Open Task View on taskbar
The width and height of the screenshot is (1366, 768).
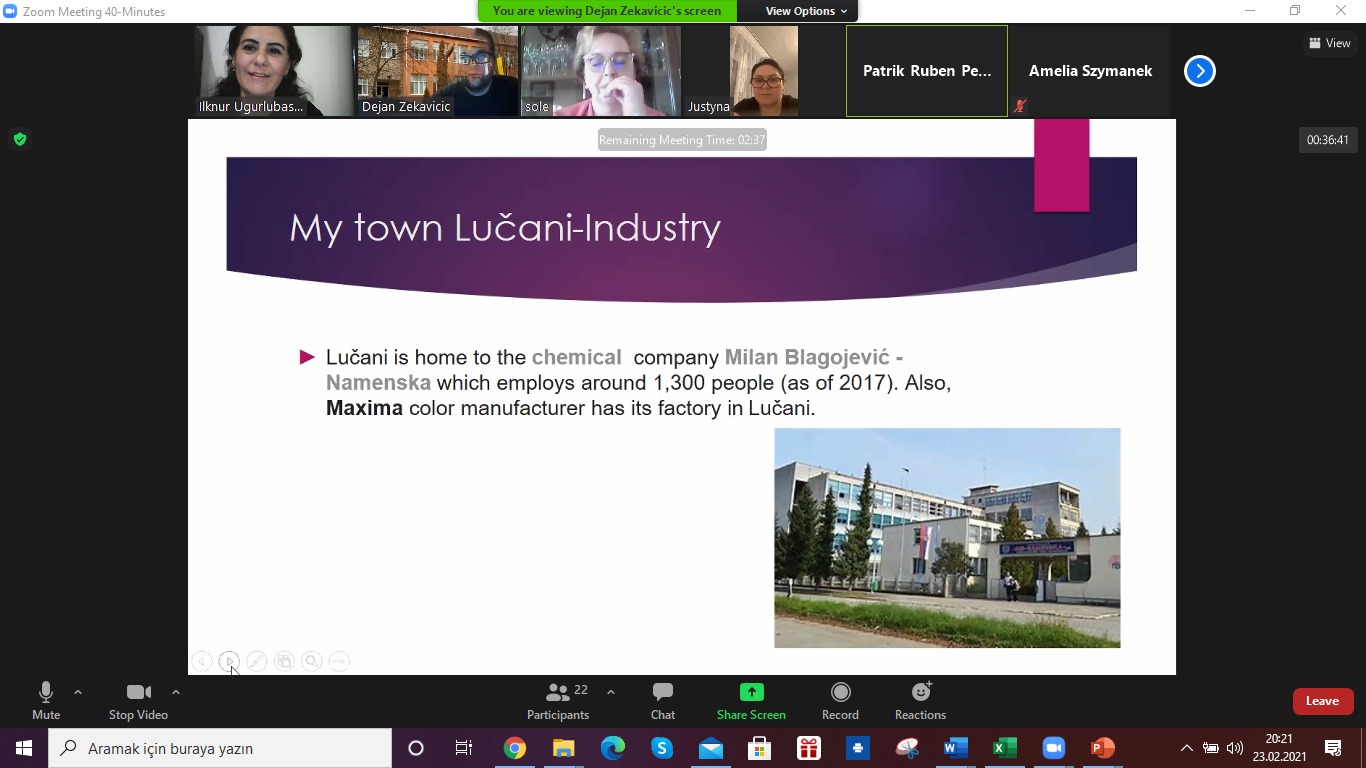click(x=464, y=748)
